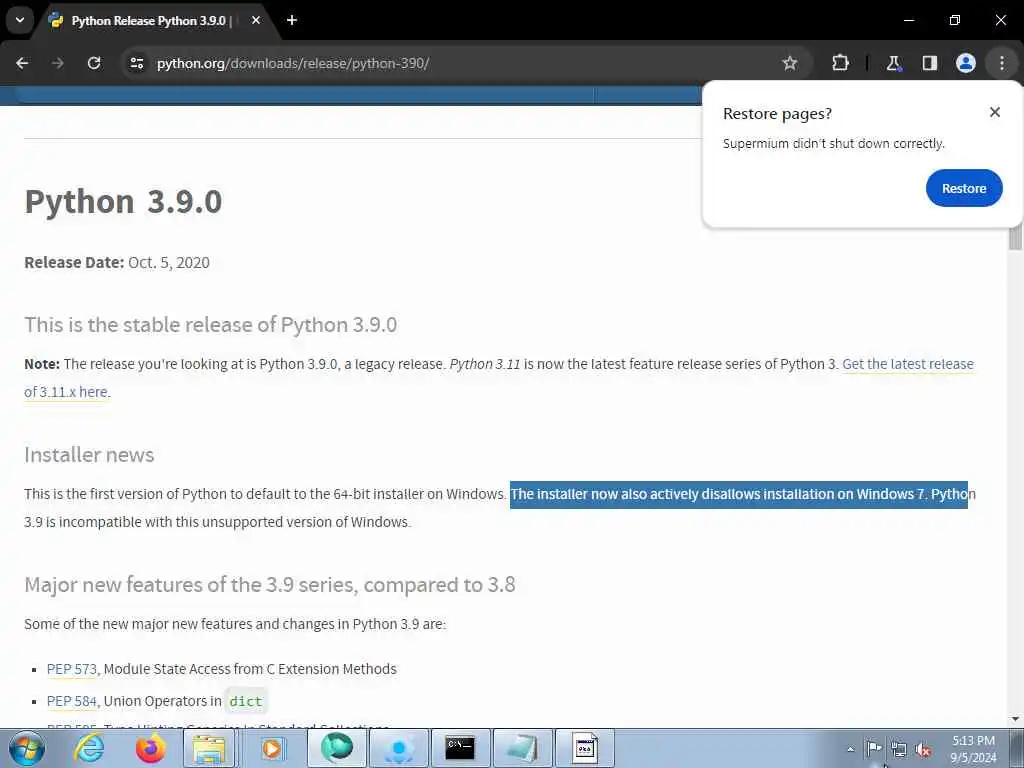Click the Restore button
The height and width of the screenshot is (768, 1024).
click(964, 188)
